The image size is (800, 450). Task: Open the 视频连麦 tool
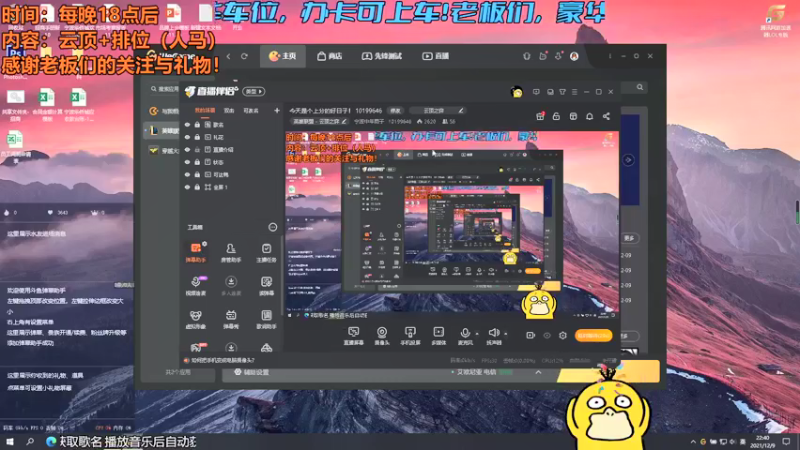195,286
